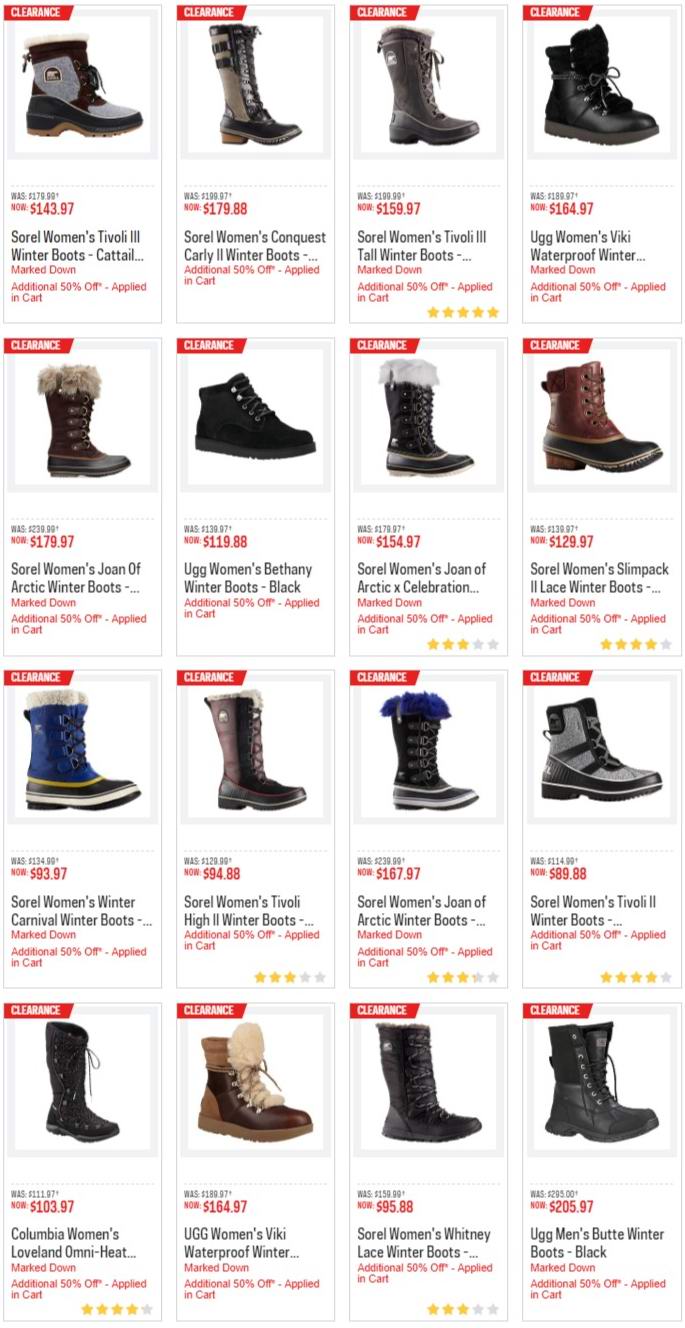Image resolution: width=685 pixels, height=1328 pixels.
Task: Click star rating for Columbia Loveland boots
Action: [116, 1309]
